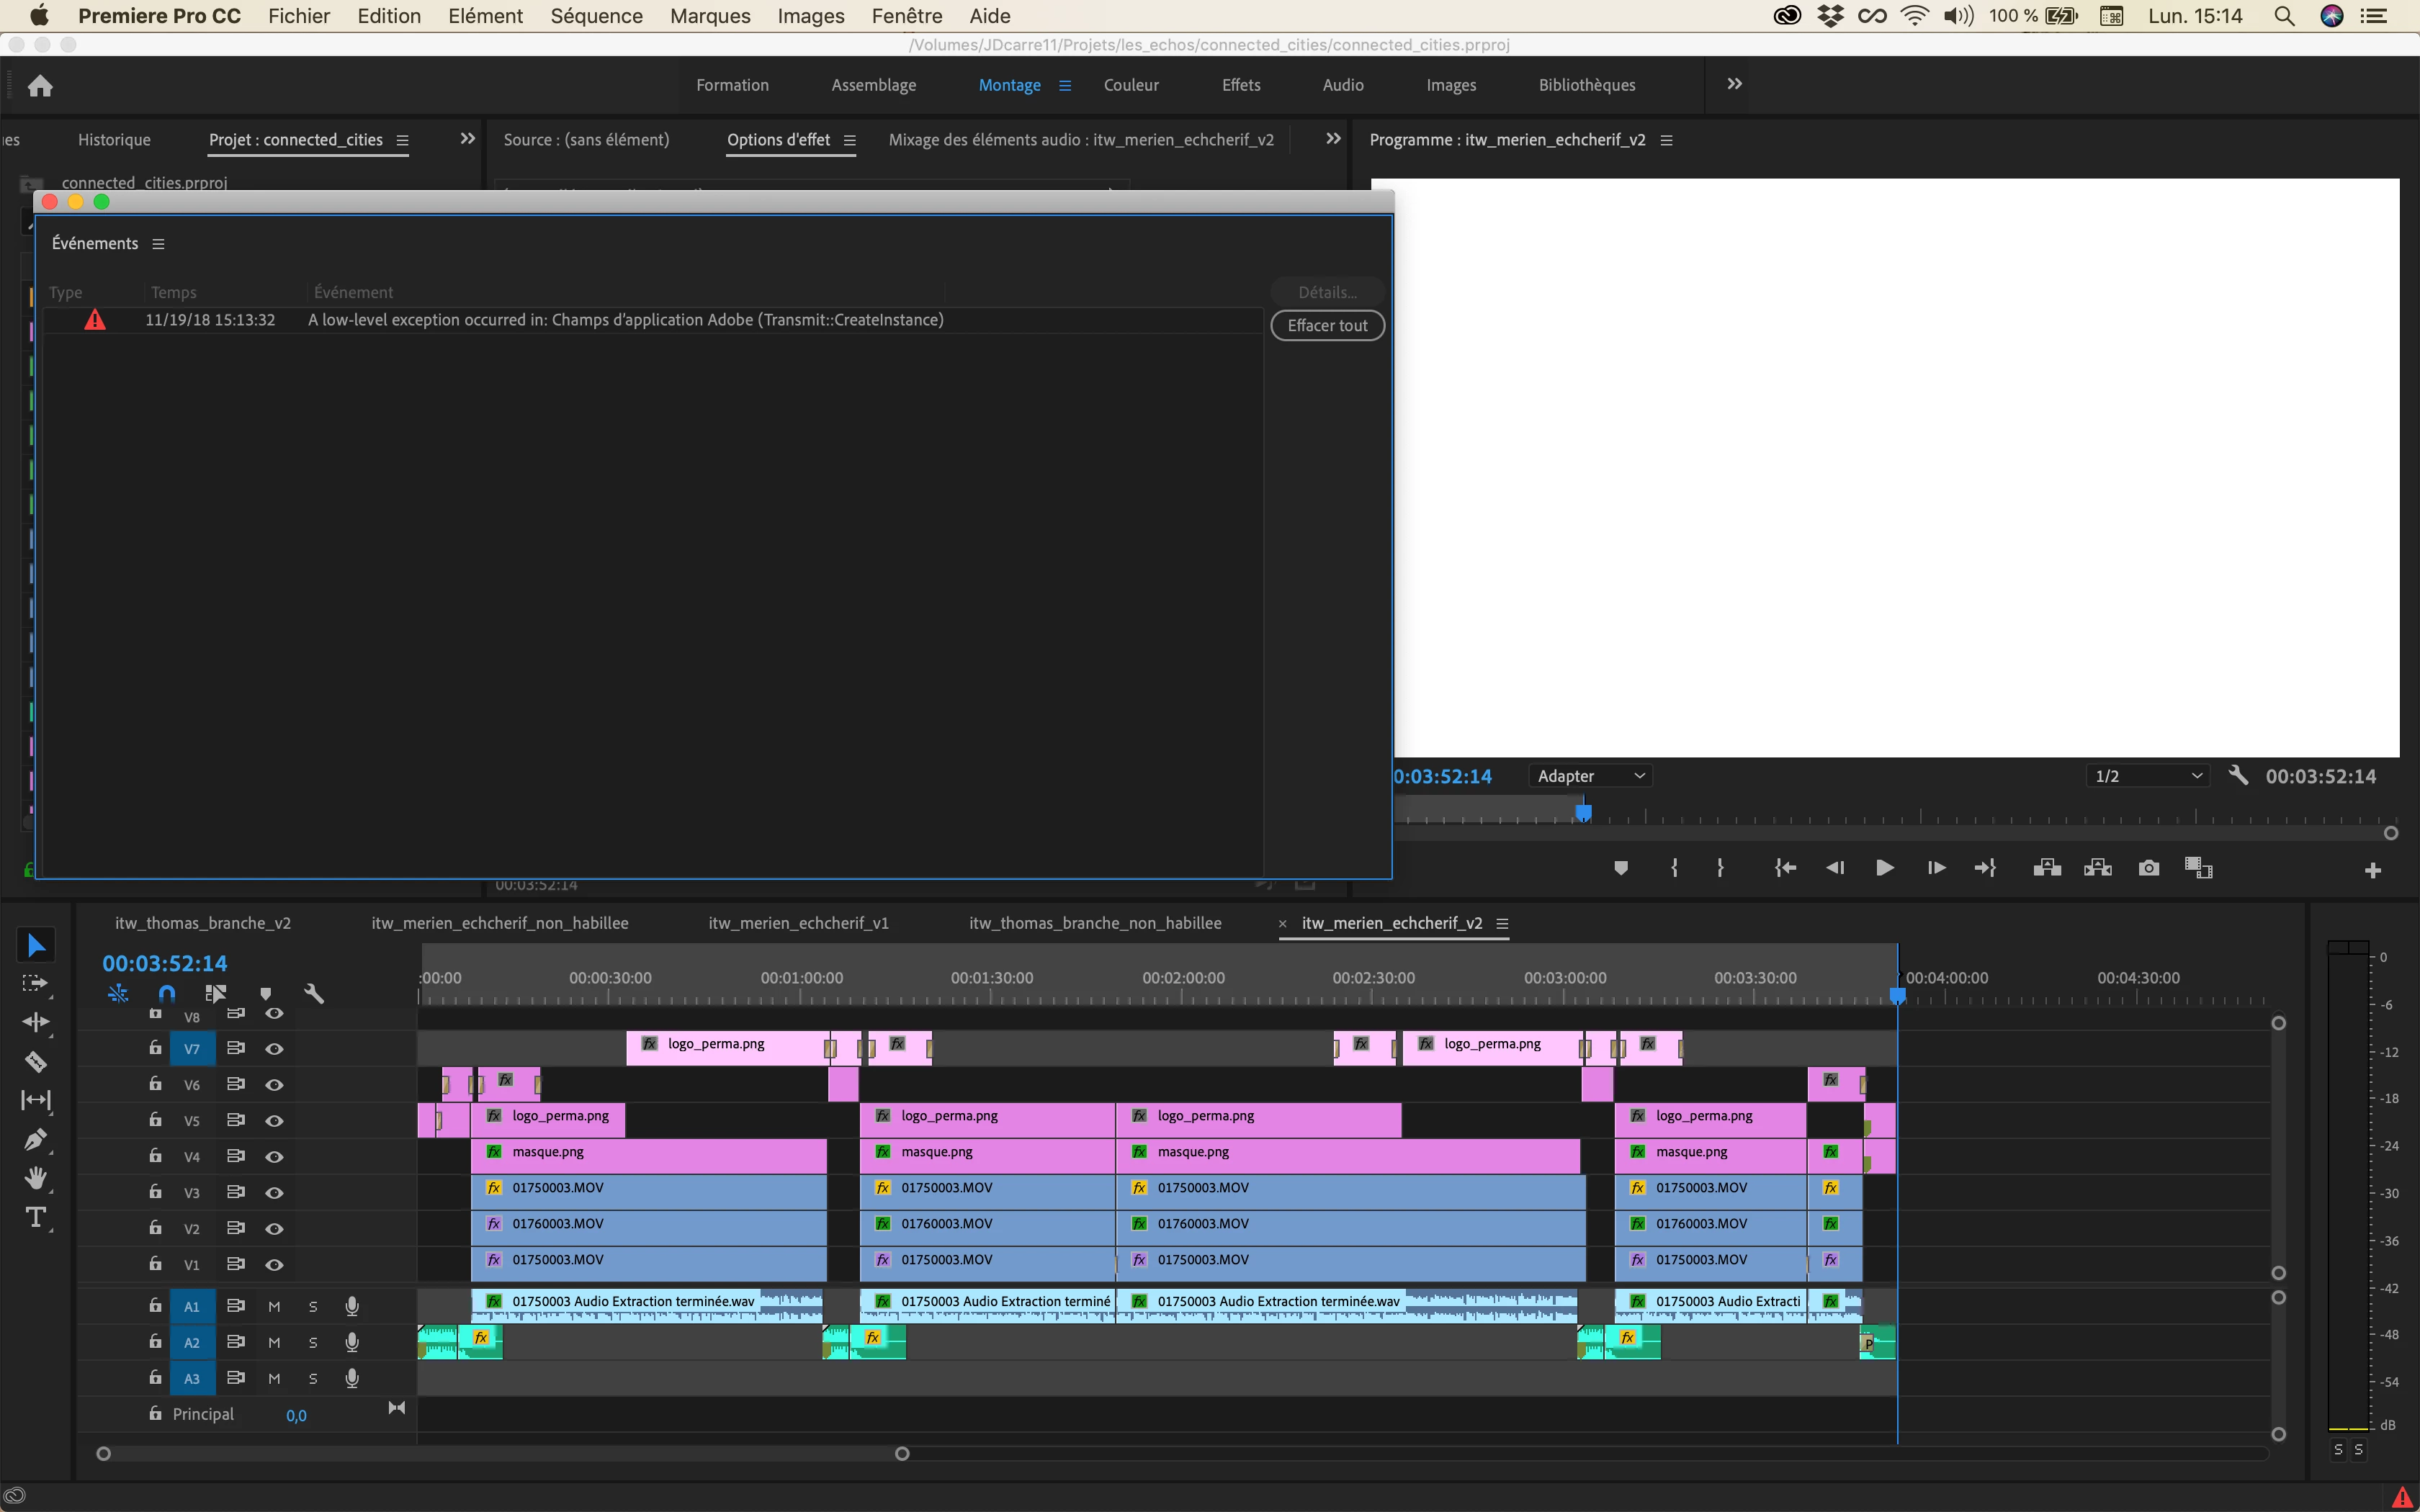The image size is (2420, 1512).
Task: Open the Séquence menu
Action: [x=596, y=16]
